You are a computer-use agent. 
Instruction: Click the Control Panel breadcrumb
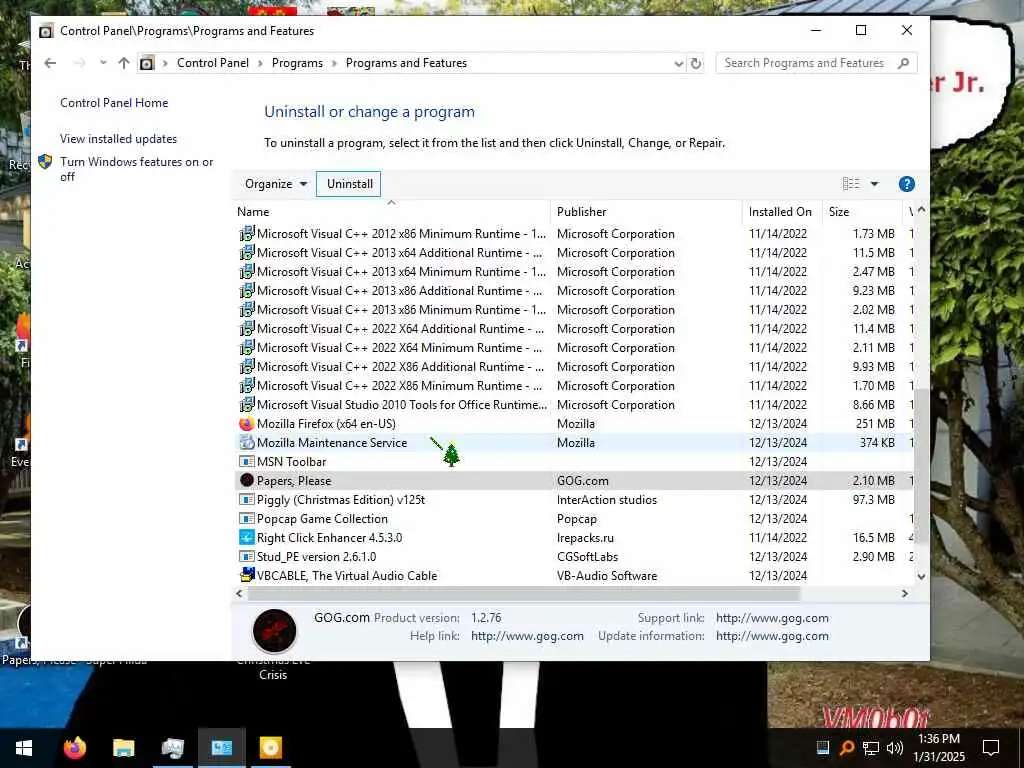pyautogui.click(x=213, y=63)
